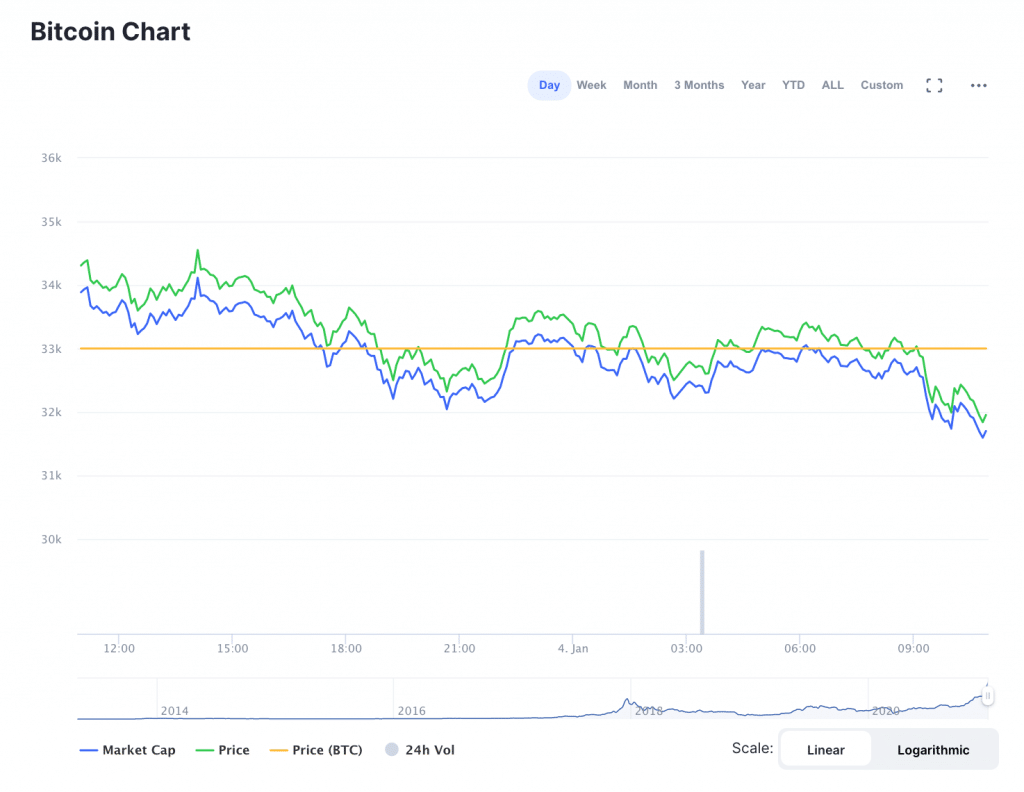Click the 2014 area in navigator
This screenshot has width=1024, height=792.
tap(174, 710)
